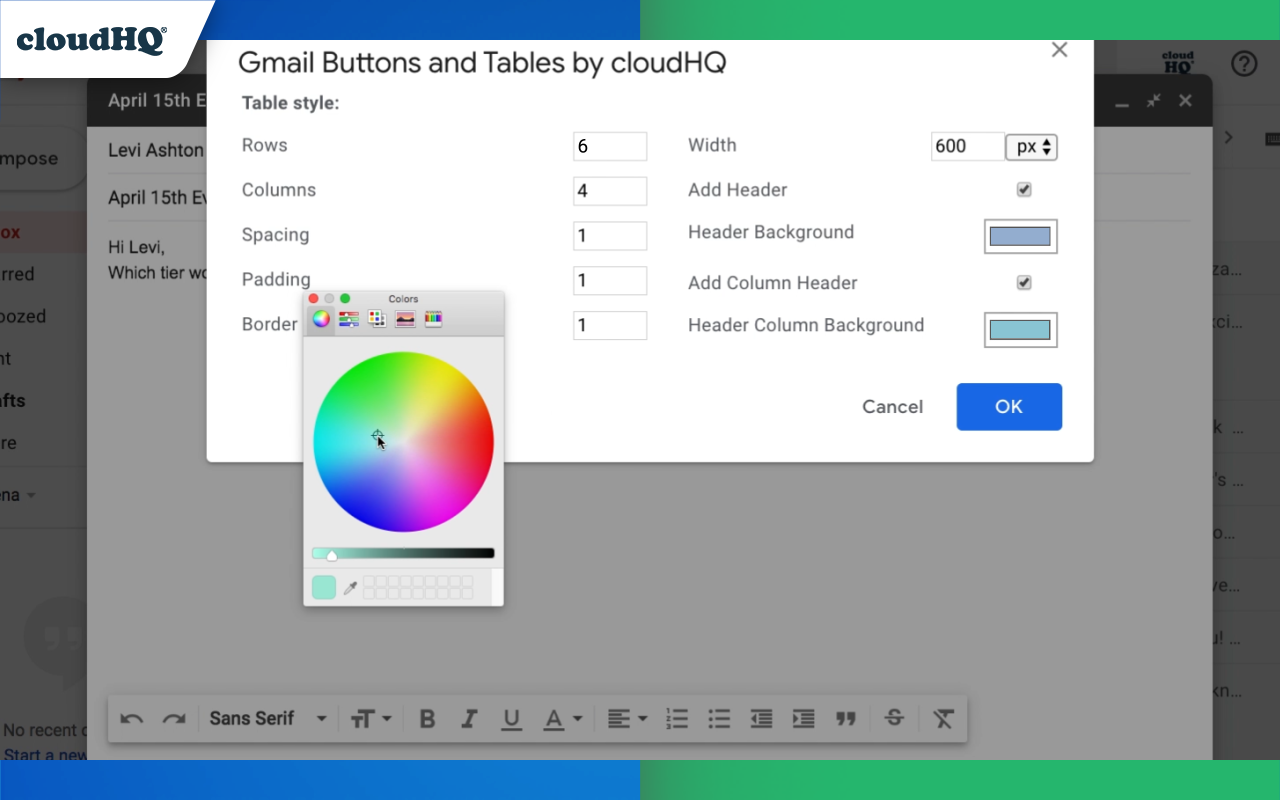This screenshot has width=1280, height=800.
Task: Insert a numbered list
Action: pyautogui.click(x=677, y=718)
